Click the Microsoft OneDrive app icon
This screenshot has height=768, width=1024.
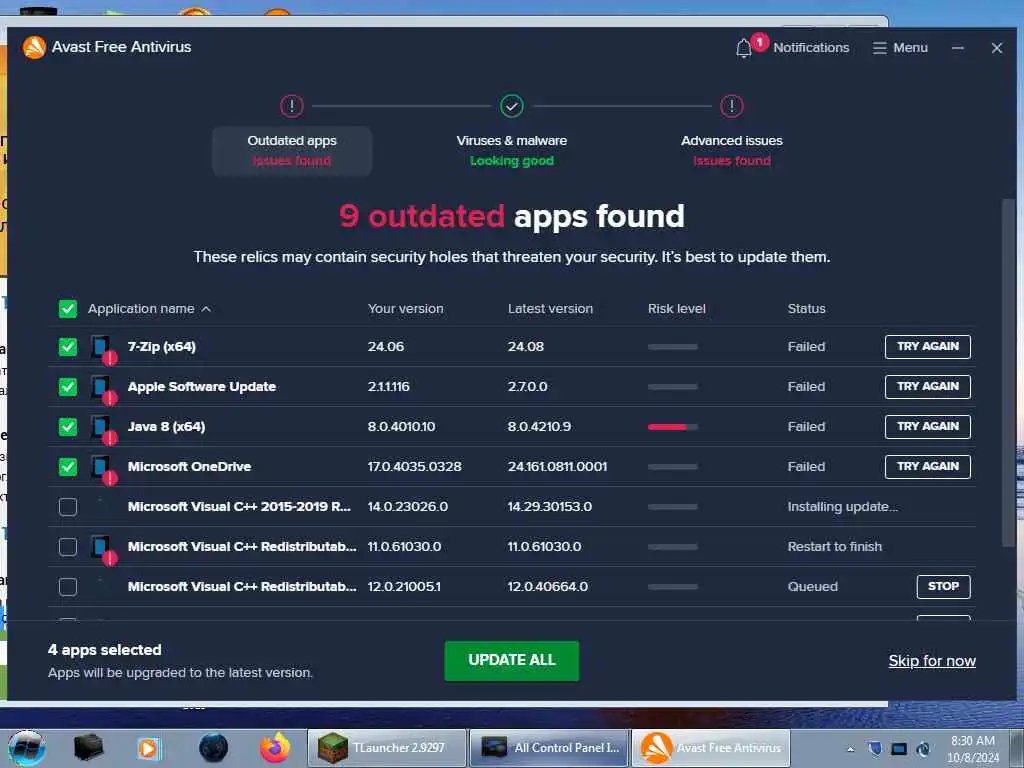point(103,468)
